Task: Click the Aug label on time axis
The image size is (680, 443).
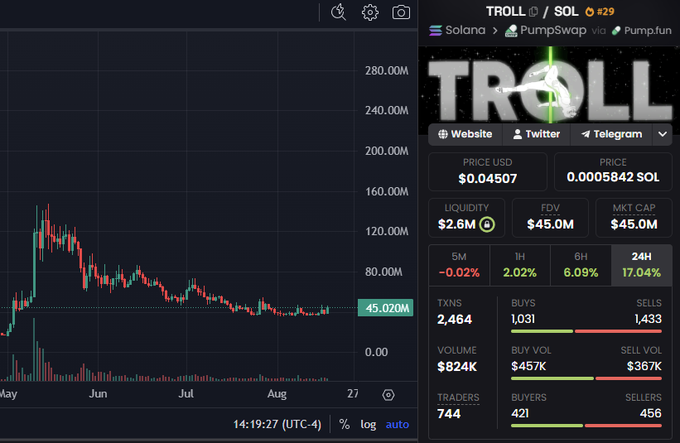Action: pyautogui.click(x=277, y=394)
